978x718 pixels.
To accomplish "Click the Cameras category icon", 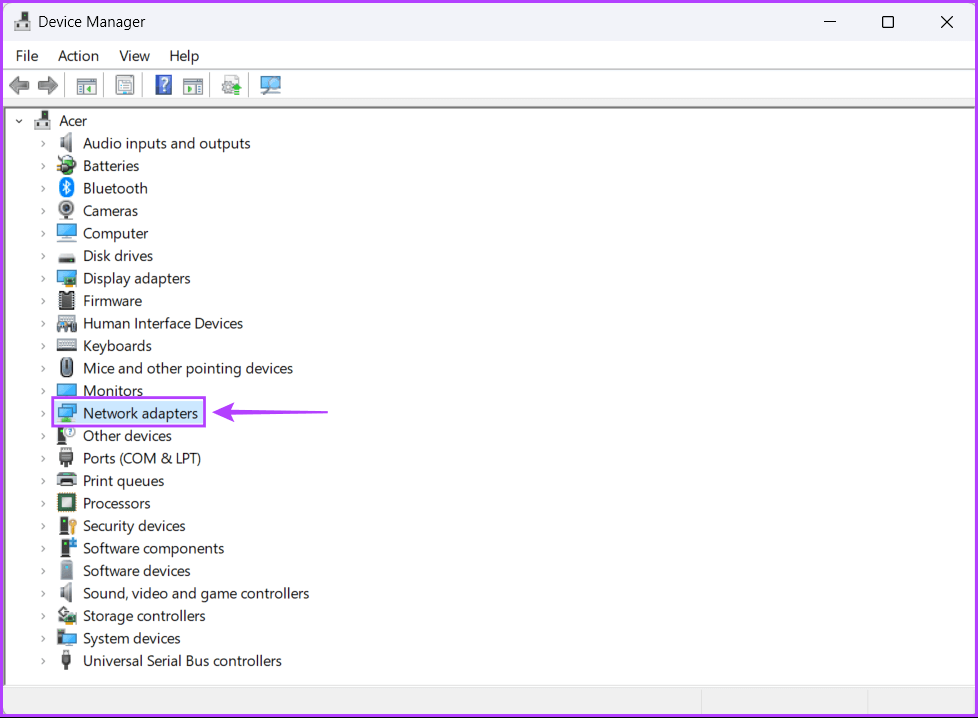I will point(67,211).
